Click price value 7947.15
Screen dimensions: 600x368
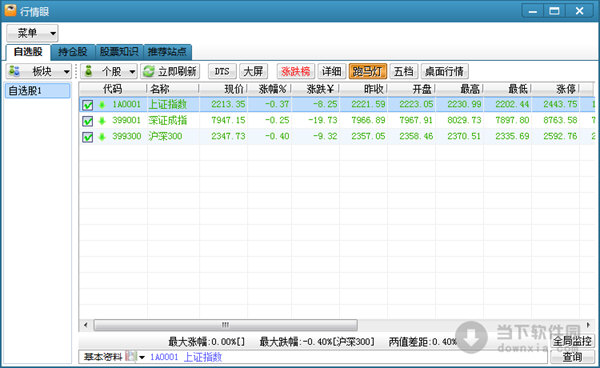coord(228,120)
